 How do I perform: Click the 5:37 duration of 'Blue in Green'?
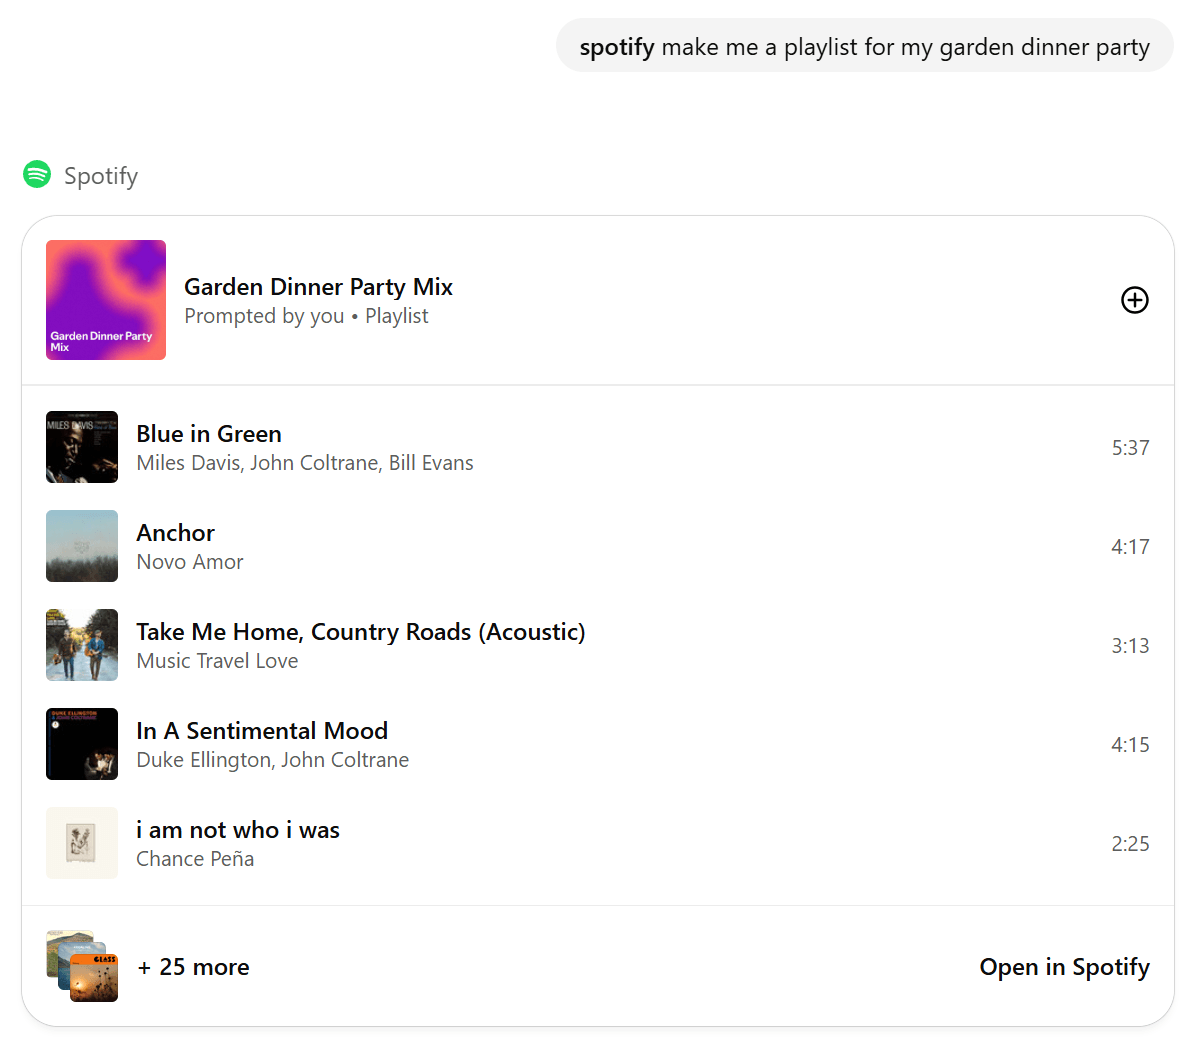[1130, 448]
